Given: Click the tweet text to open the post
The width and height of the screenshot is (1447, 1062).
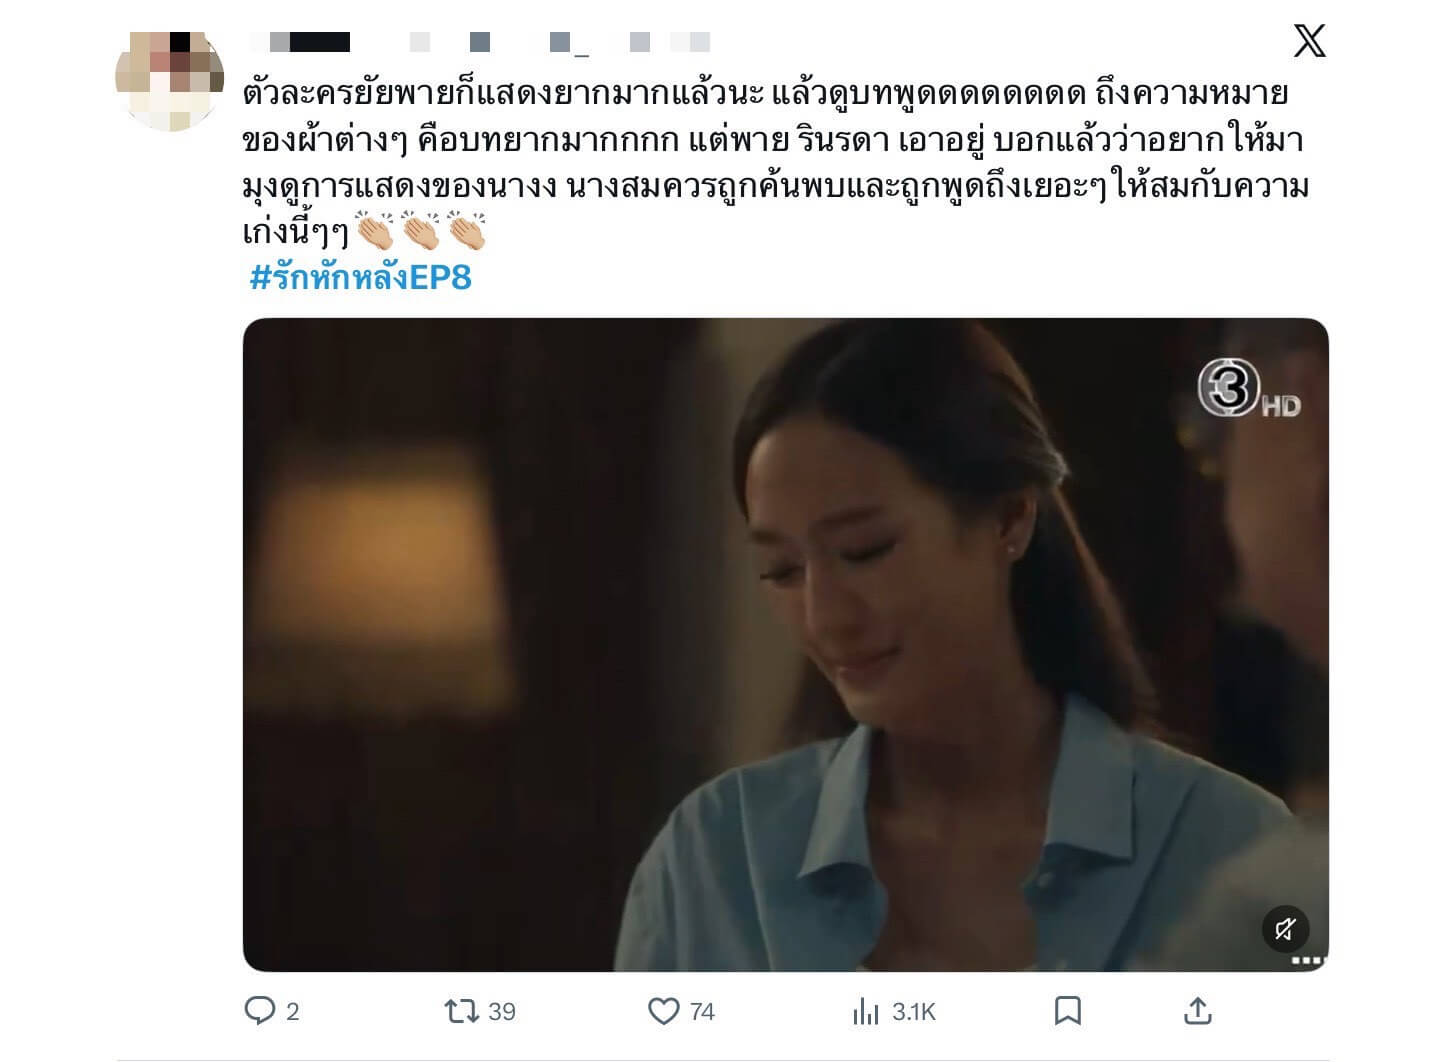Looking at the screenshot, I should 775,163.
